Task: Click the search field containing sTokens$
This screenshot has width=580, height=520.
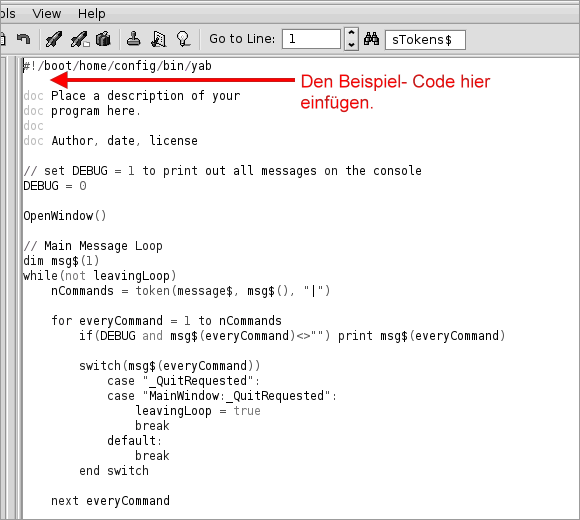Action: pyautogui.click(x=425, y=40)
